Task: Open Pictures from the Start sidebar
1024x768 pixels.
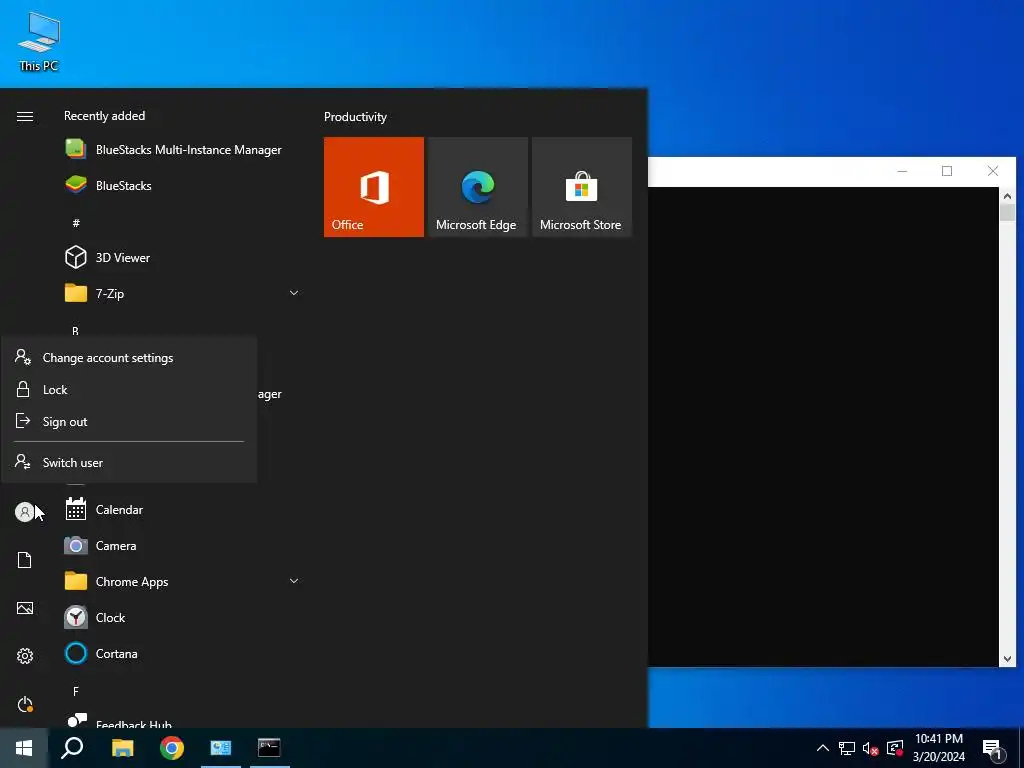Action: point(24,608)
